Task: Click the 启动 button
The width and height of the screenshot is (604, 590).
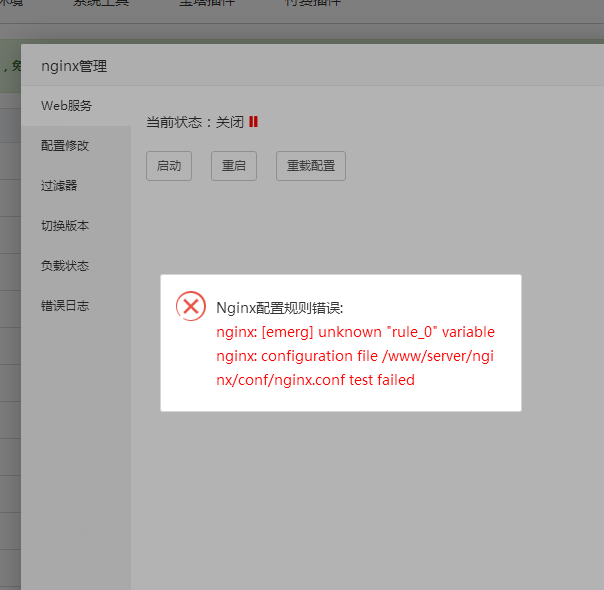Action: click(169, 166)
